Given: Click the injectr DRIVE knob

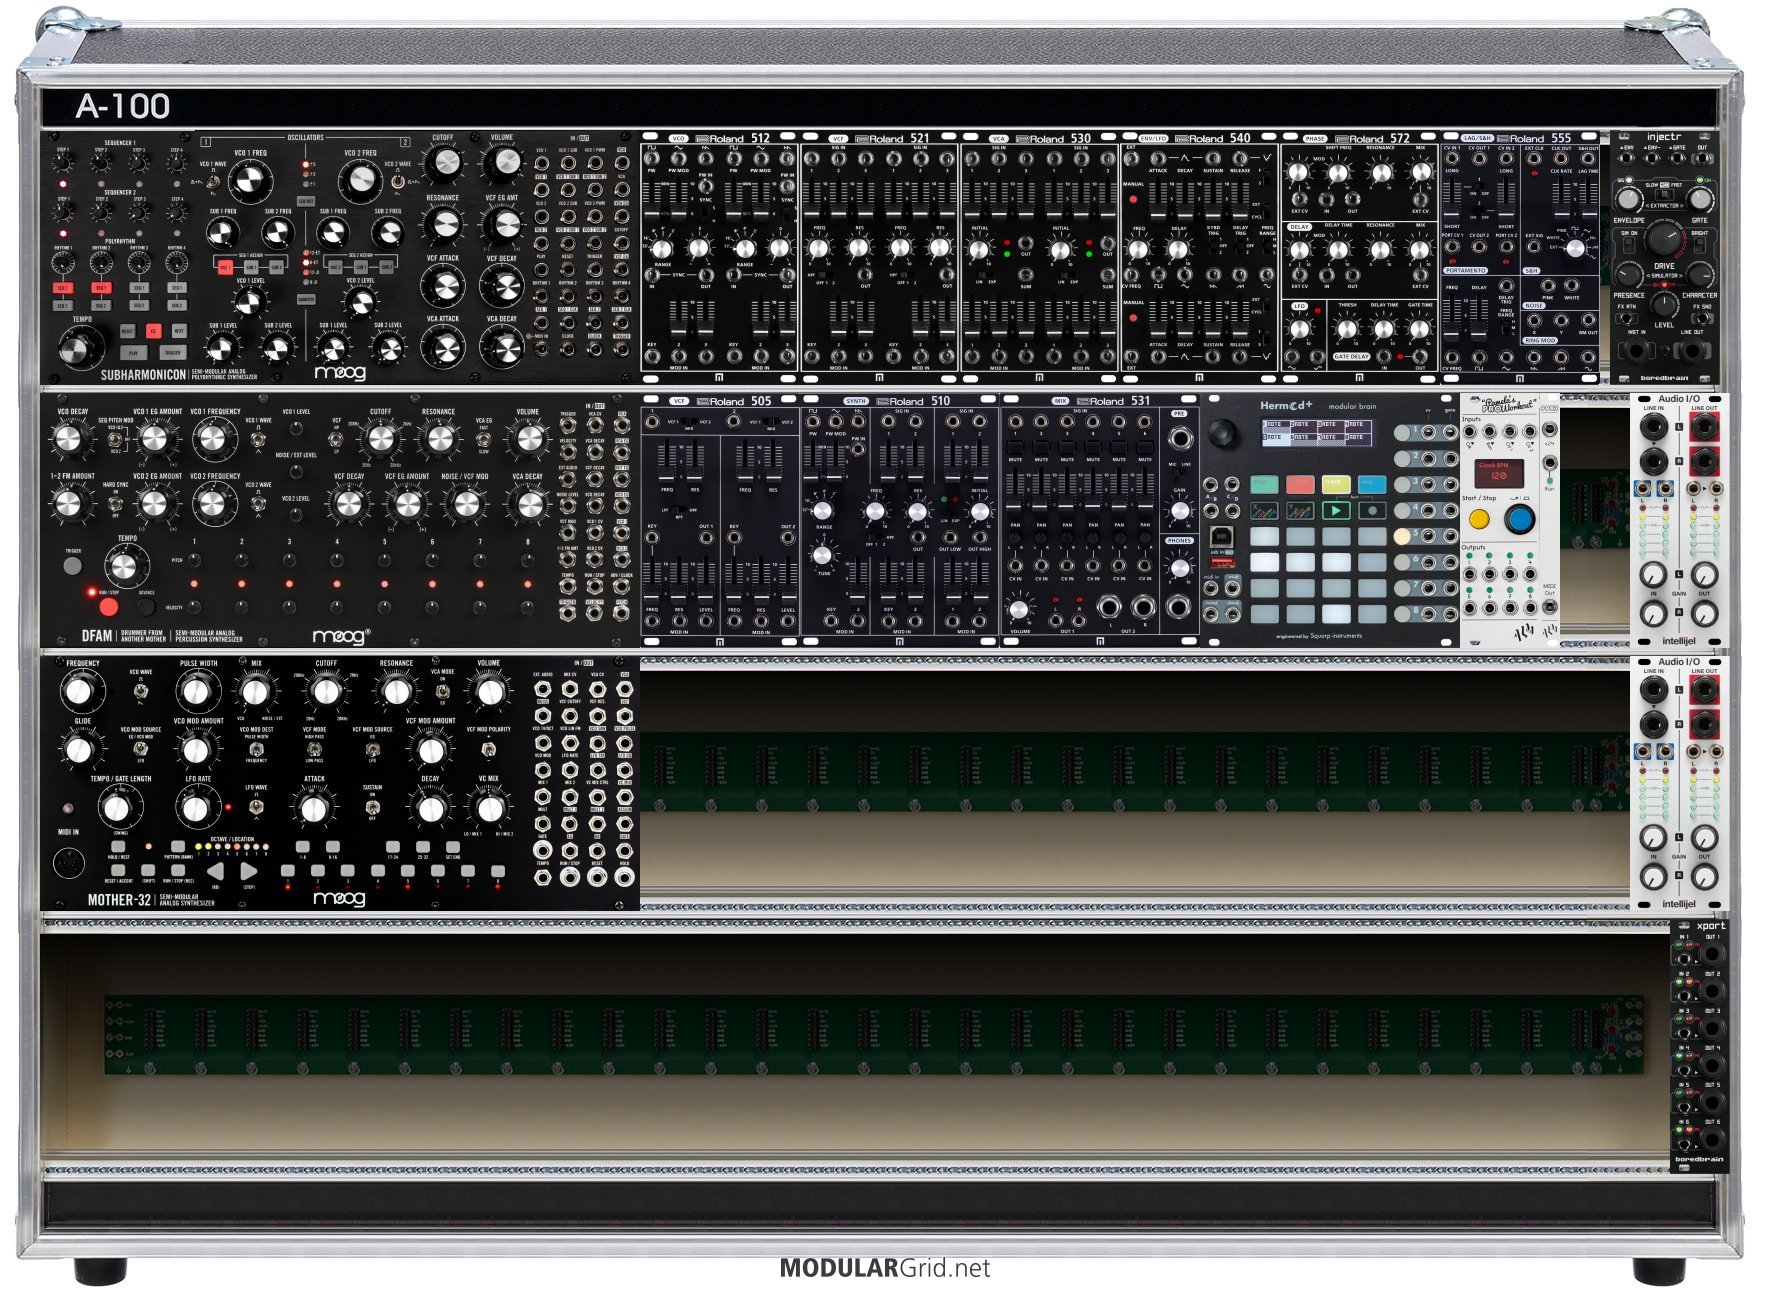Looking at the screenshot, I should pyautogui.click(x=1664, y=238).
